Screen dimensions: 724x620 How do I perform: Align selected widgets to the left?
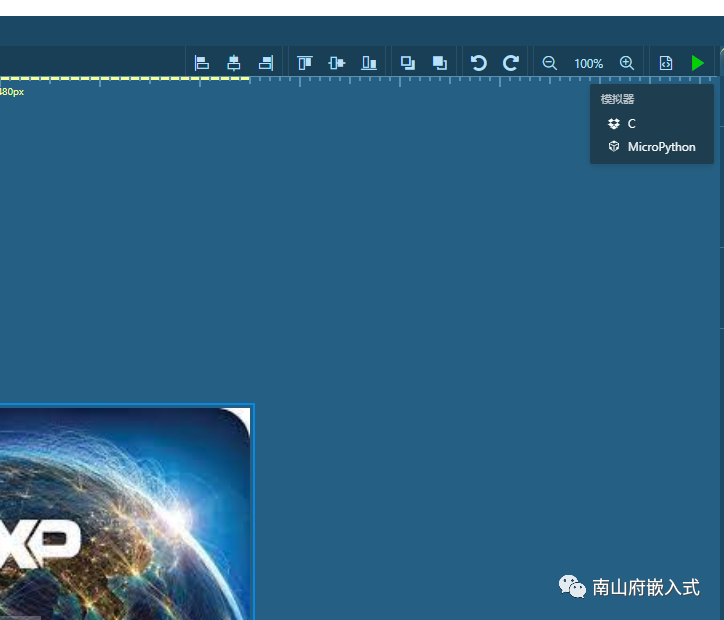point(202,63)
